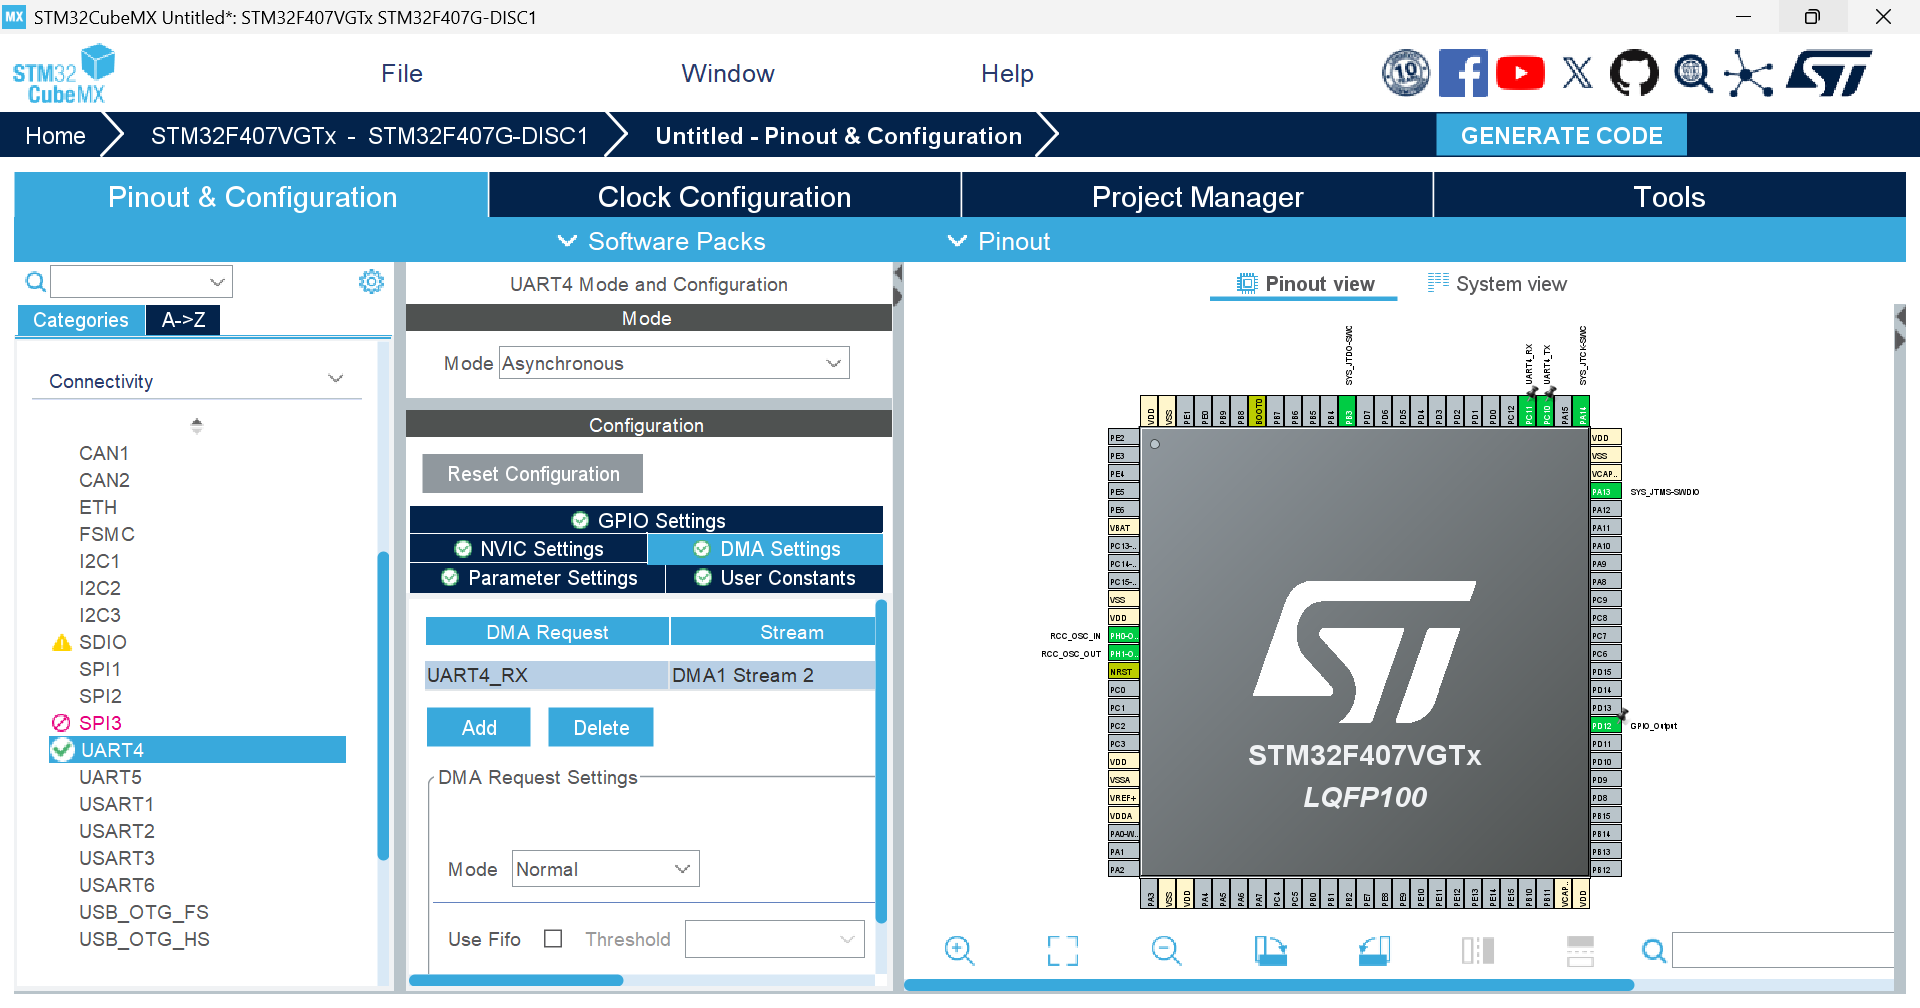Image resolution: width=1920 pixels, height=1008 pixels.
Task: Rotate the chip counter-clockwise icon
Action: (x=1374, y=950)
